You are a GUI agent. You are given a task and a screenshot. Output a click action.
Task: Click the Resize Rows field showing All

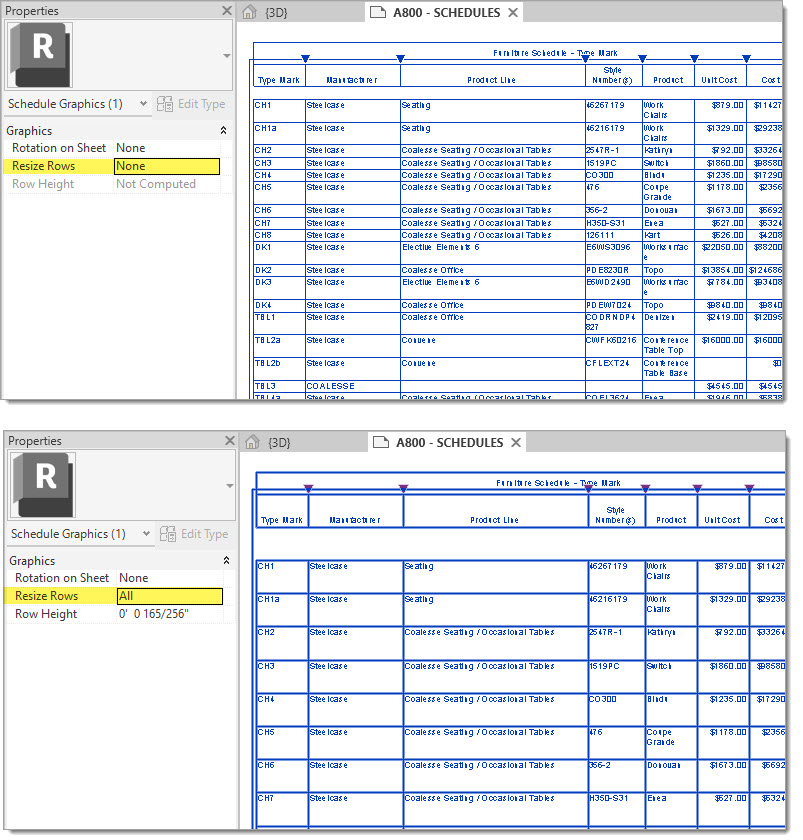(170, 596)
